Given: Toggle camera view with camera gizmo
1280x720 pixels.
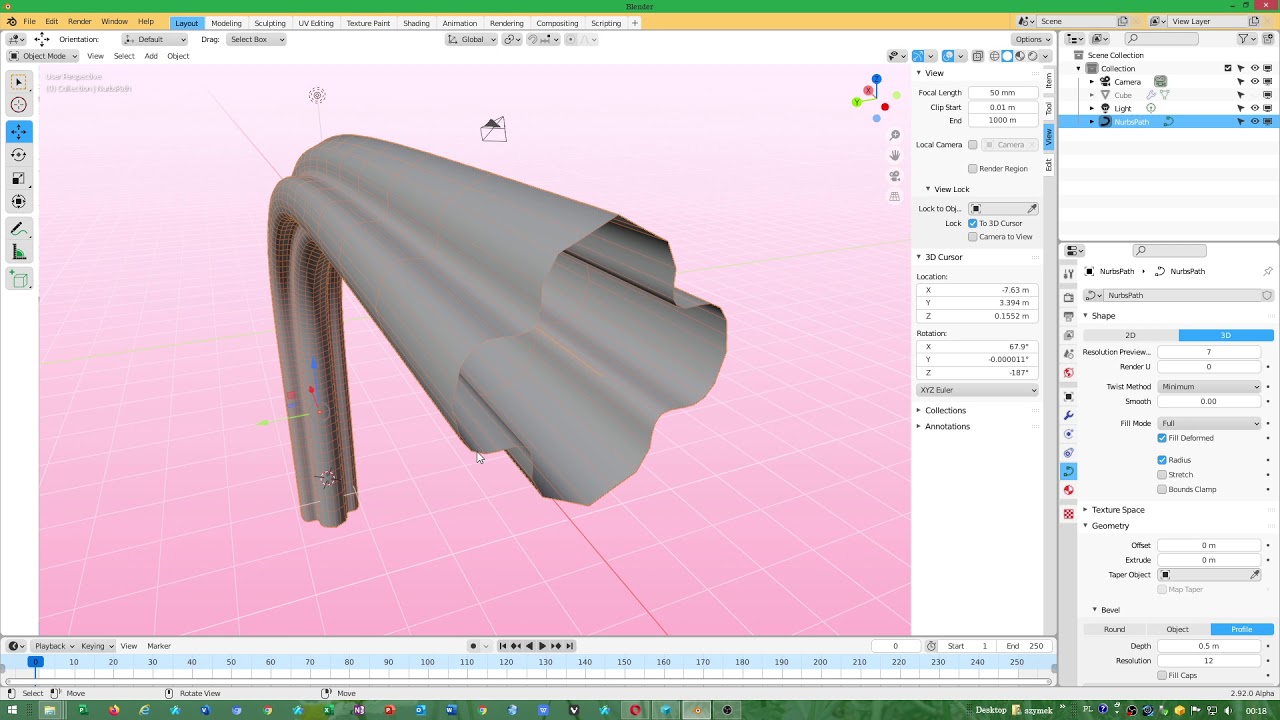Looking at the screenshot, I should 895,176.
